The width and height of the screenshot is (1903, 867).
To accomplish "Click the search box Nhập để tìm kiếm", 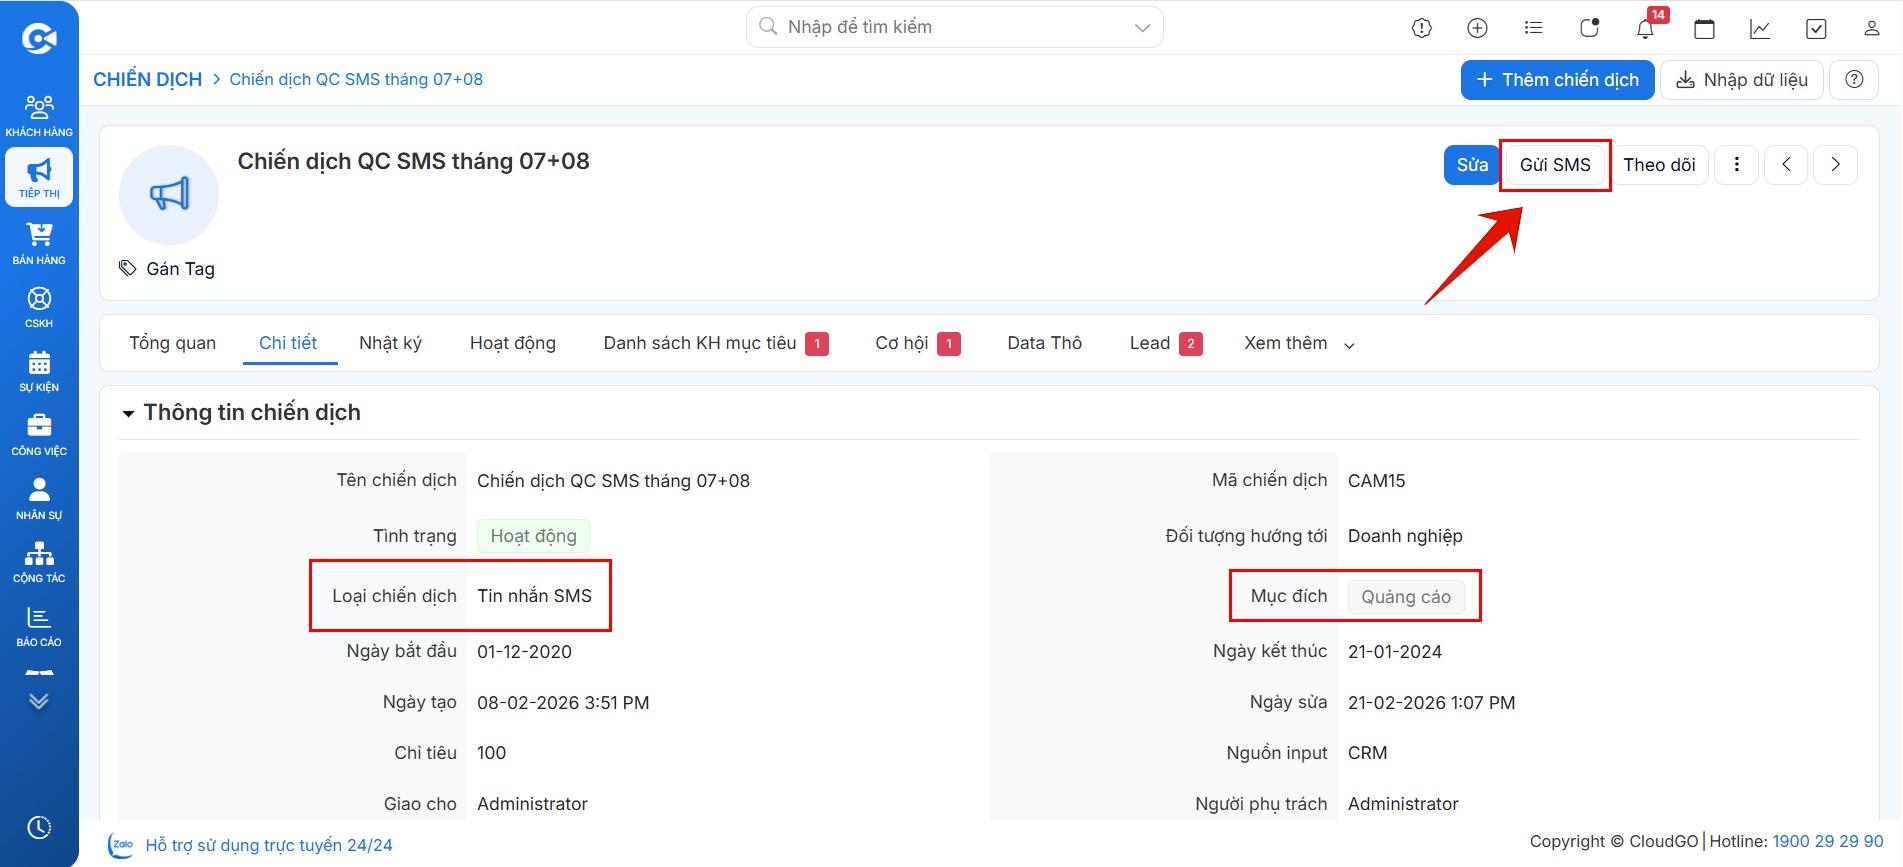I will (x=955, y=27).
